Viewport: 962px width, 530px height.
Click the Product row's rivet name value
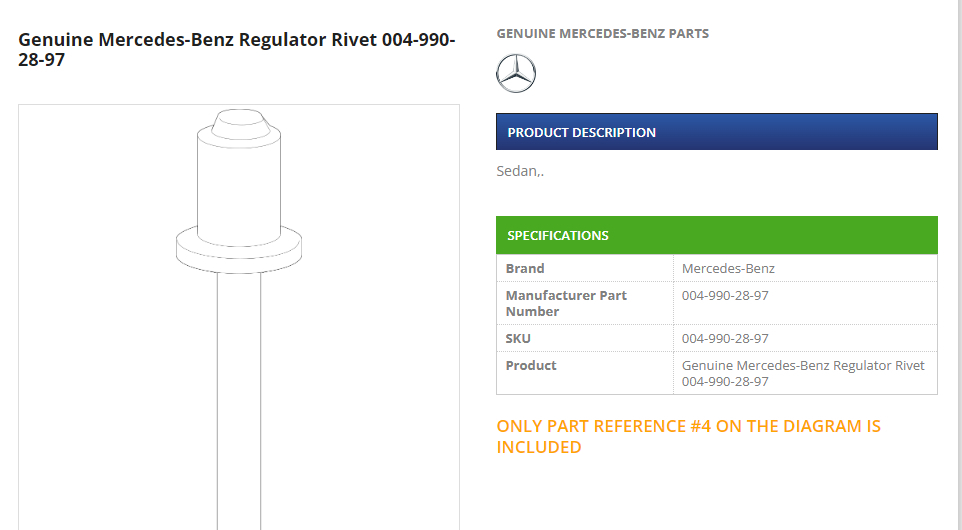coord(803,373)
